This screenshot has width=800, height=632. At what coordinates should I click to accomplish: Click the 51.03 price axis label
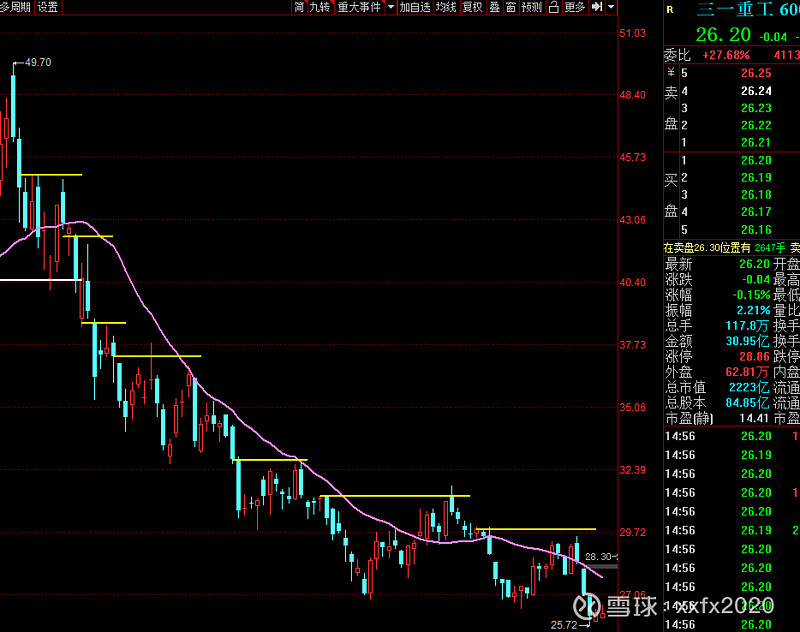[633, 33]
